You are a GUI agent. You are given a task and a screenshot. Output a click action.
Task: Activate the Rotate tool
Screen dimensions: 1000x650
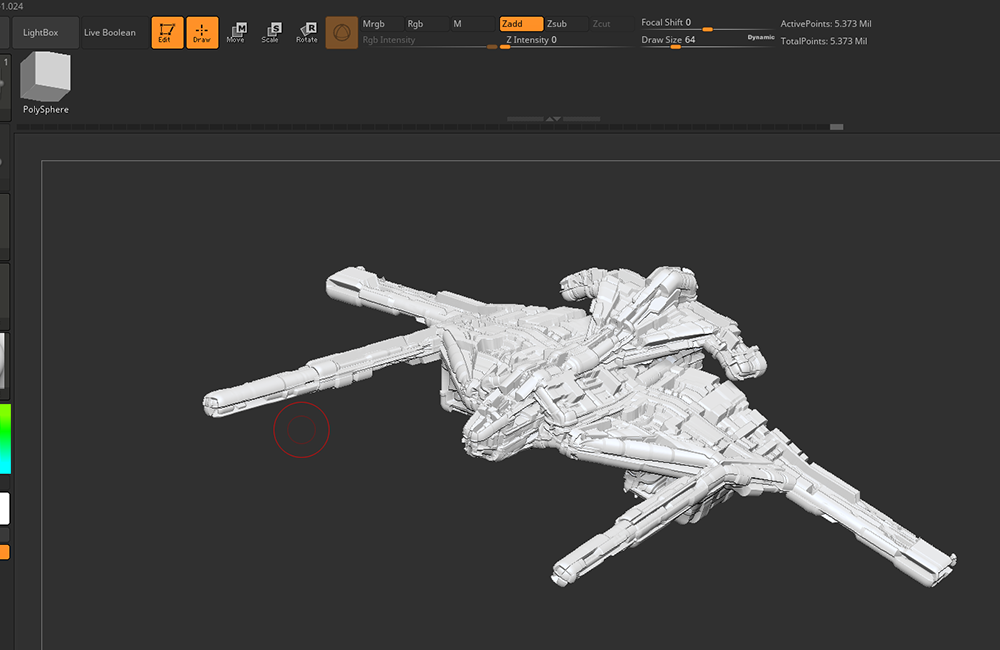coord(306,33)
